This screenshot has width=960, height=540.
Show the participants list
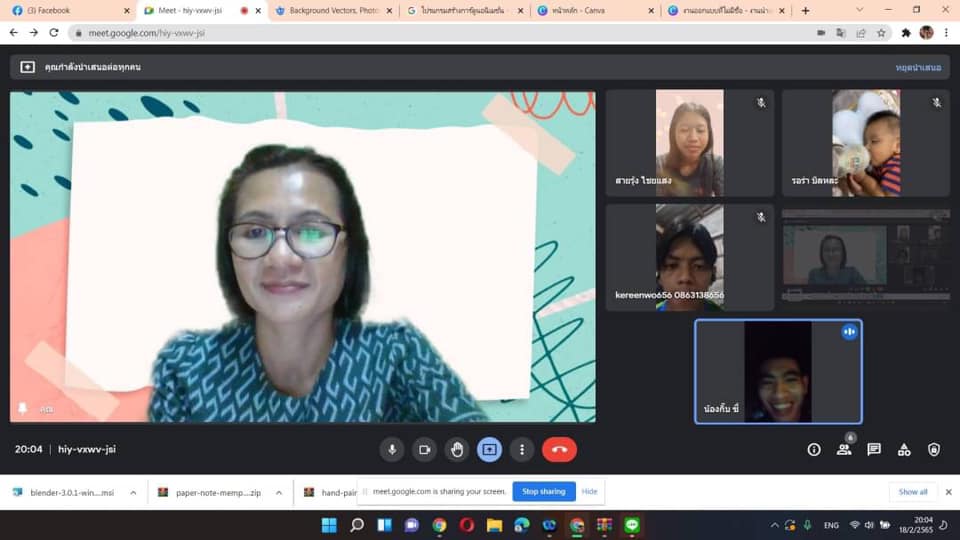(x=844, y=450)
